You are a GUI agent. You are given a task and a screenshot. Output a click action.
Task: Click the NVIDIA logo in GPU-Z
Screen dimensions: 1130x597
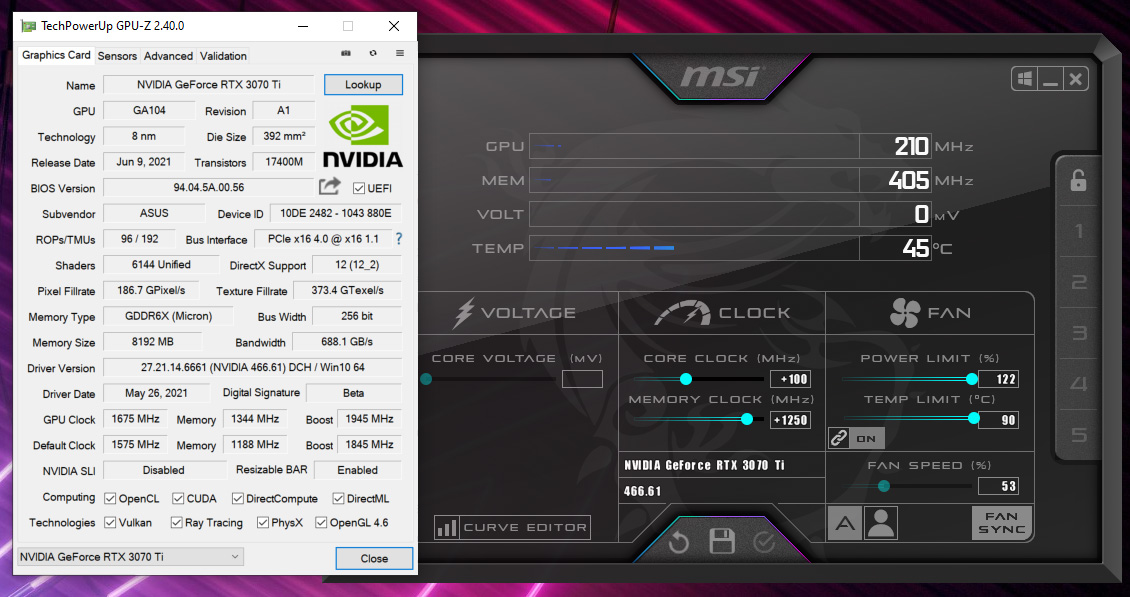pos(362,136)
